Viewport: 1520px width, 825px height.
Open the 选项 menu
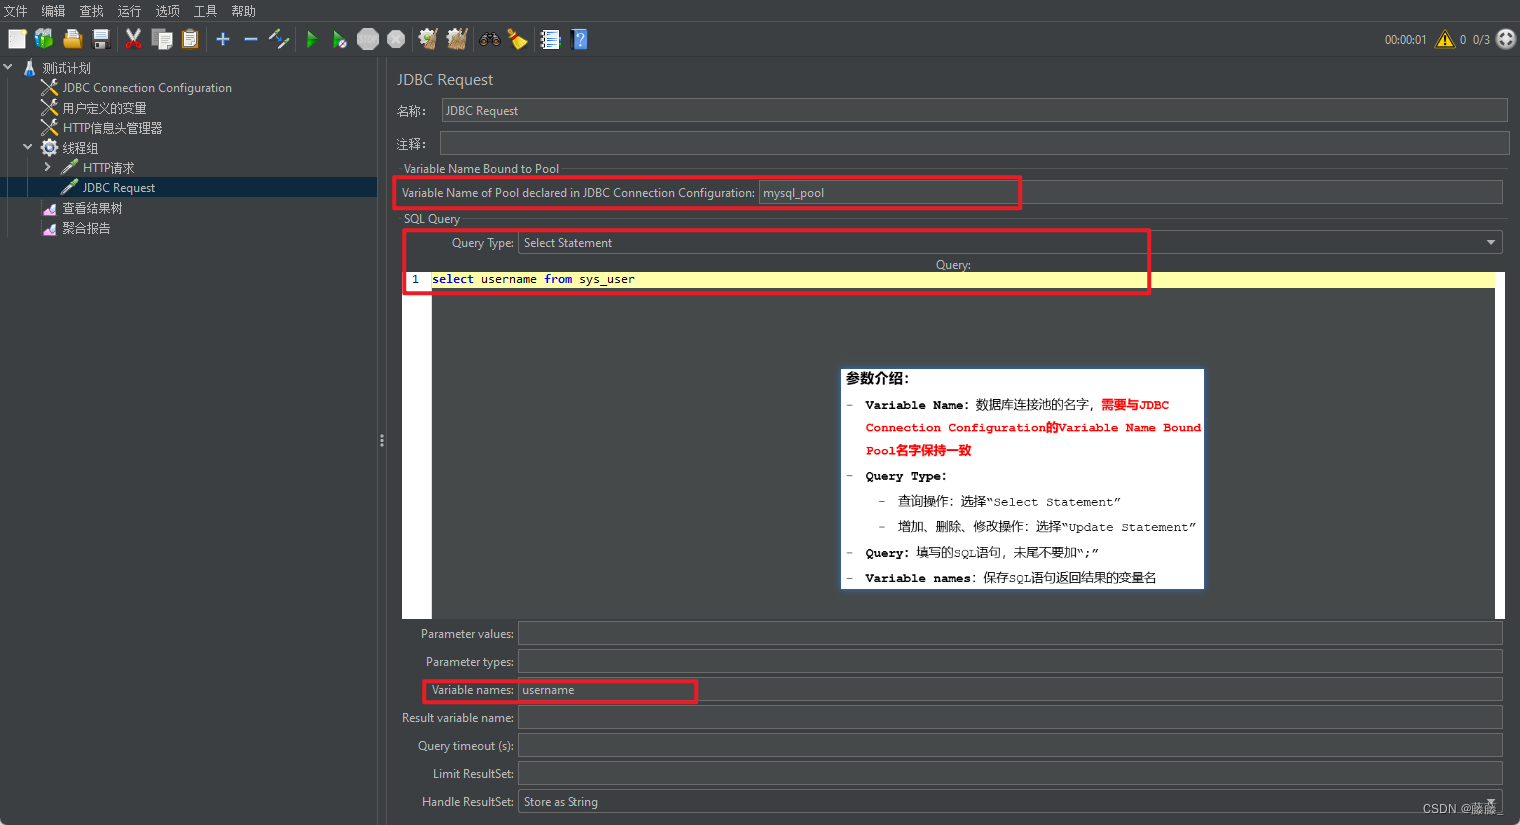[167, 11]
